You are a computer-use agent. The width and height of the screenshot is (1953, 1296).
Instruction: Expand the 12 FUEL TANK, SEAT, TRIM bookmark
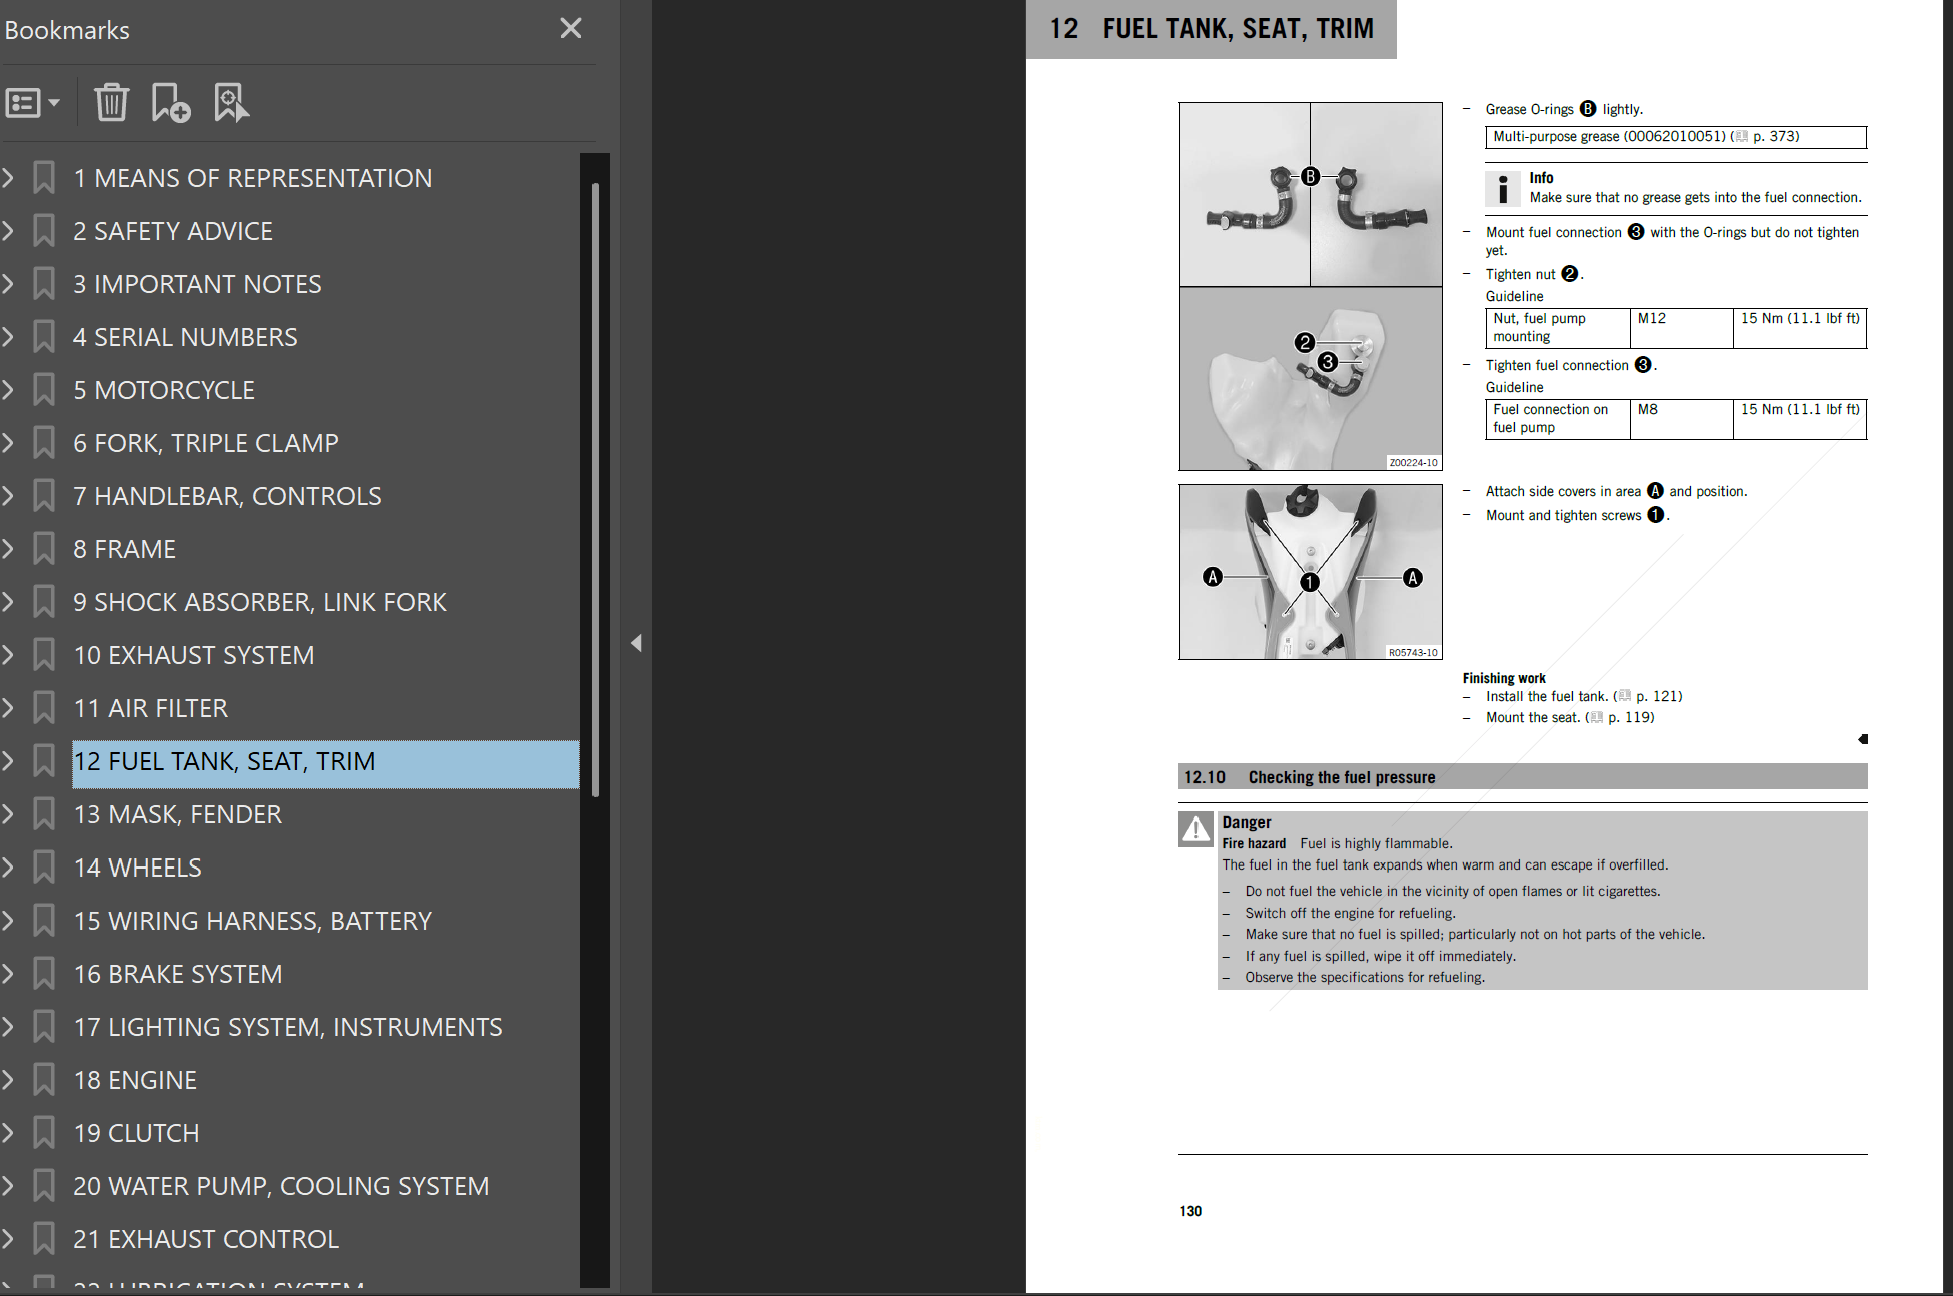pos(8,761)
